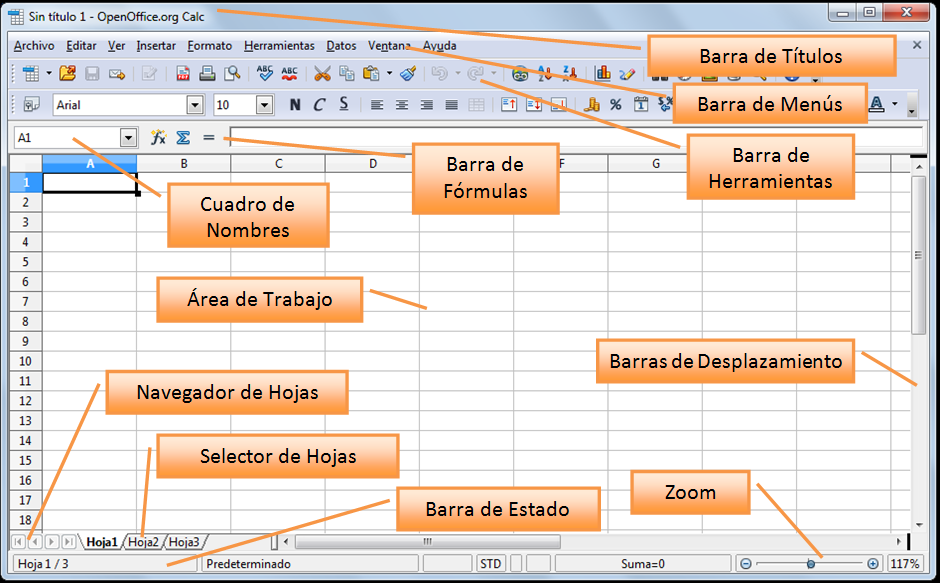Expand the Undo history dropdown arrow

tap(458, 74)
